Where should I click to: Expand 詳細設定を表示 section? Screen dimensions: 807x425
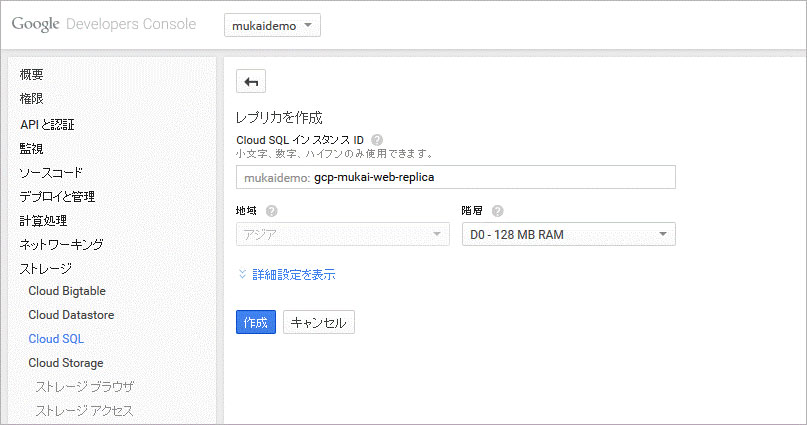(287, 275)
